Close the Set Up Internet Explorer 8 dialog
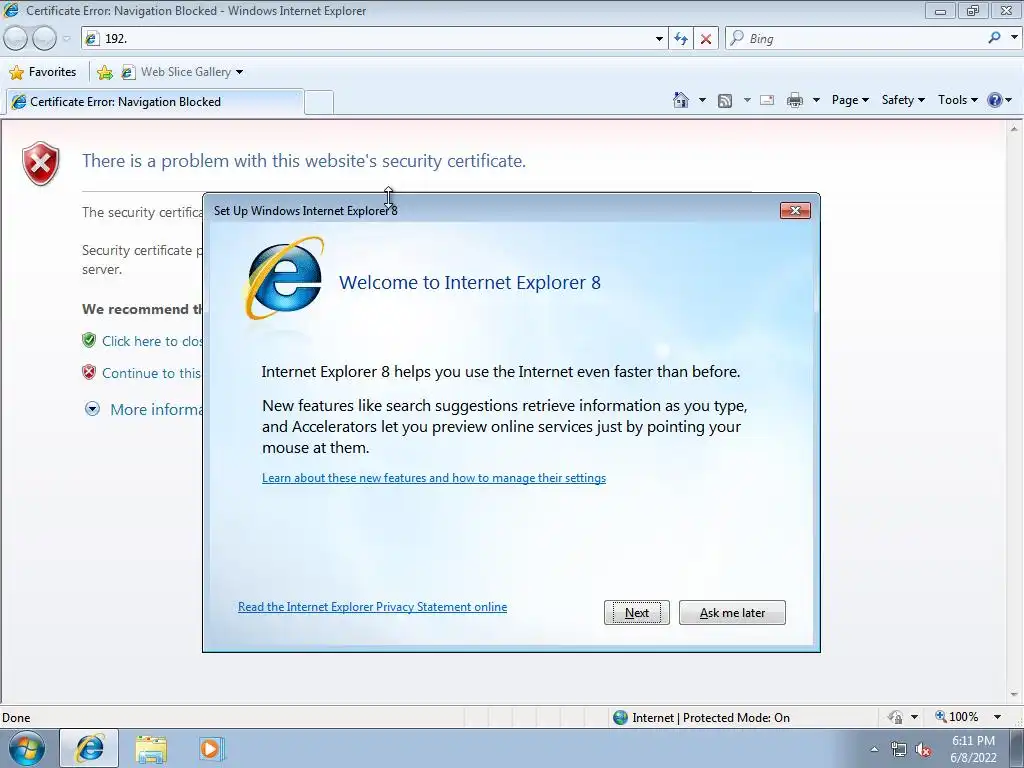This screenshot has height=768, width=1024. (x=795, y=210)
